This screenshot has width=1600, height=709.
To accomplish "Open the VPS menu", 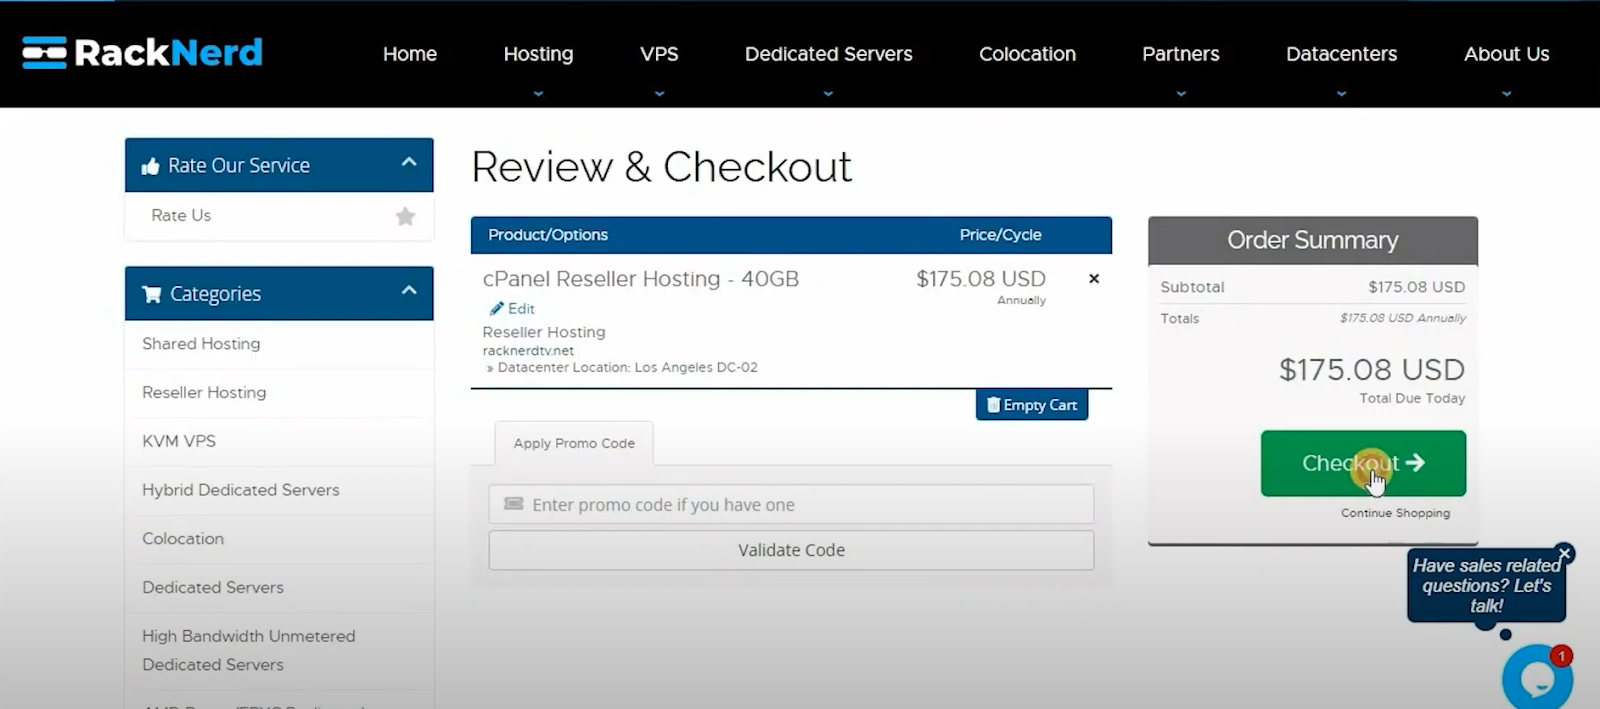I will click(x=659, y=54).
